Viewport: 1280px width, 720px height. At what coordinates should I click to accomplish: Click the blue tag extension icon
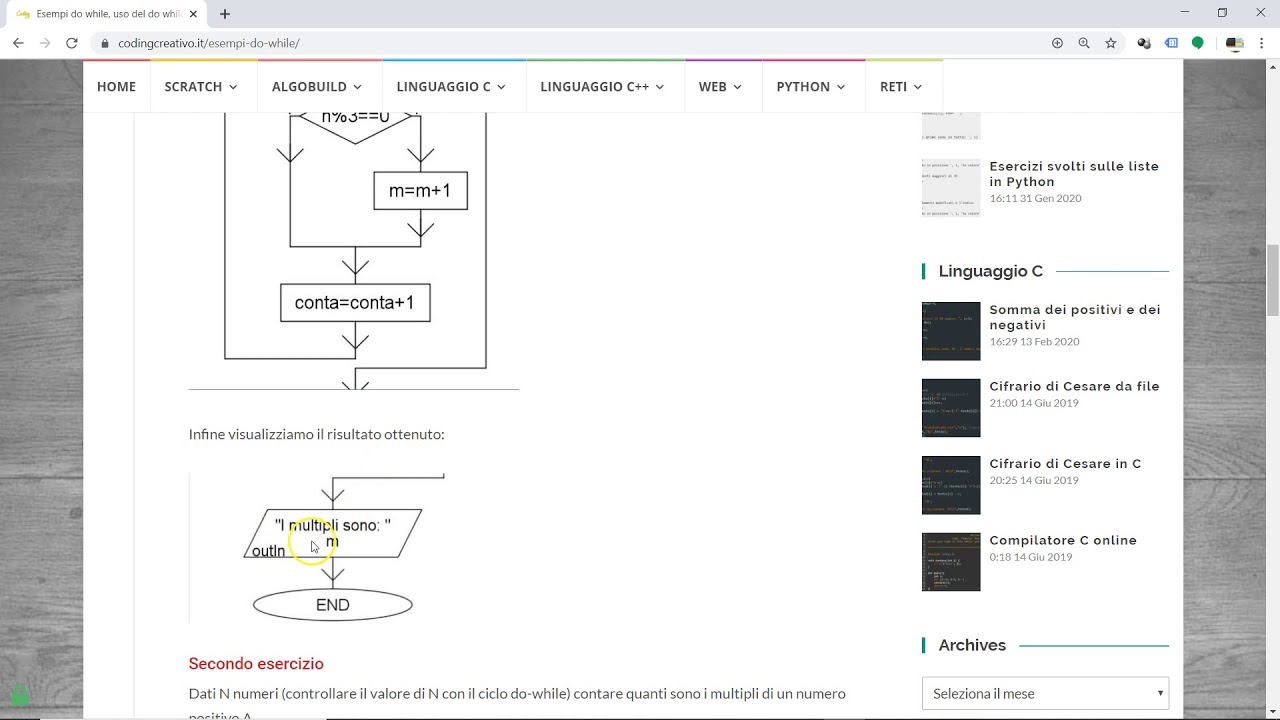(1171, 43)
